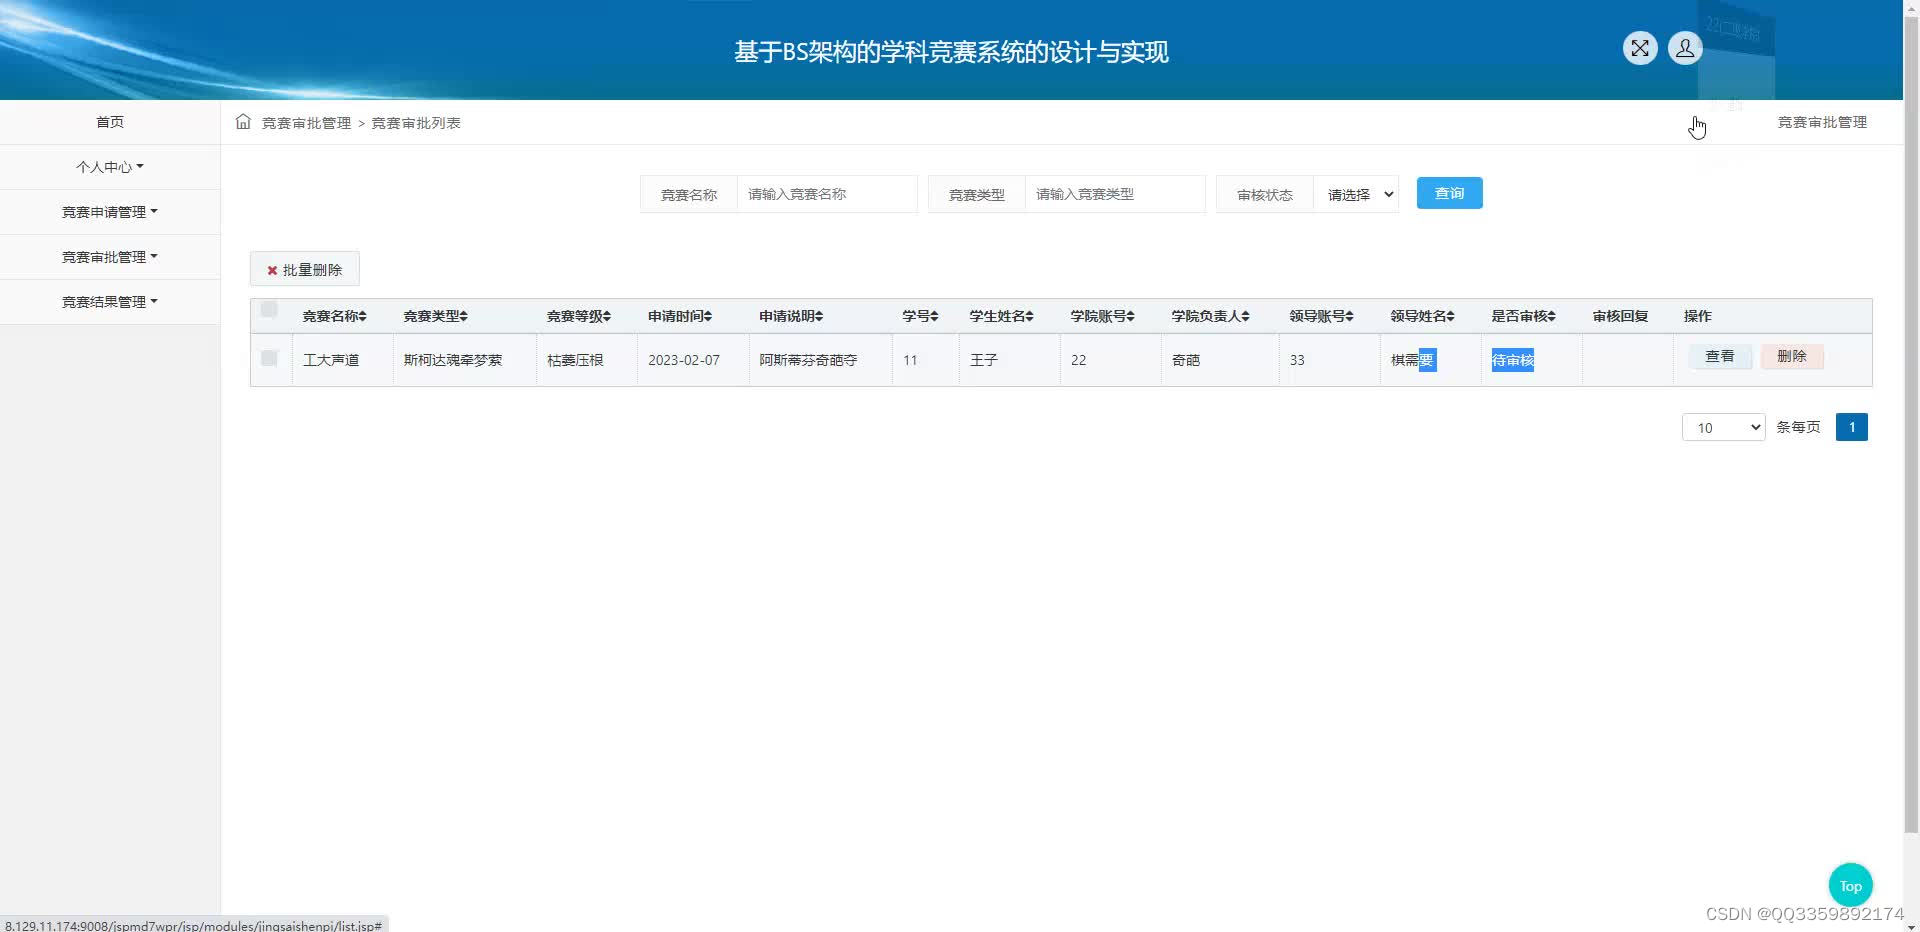Image resolution: width=1920 pixels, height=932 pixels.
Task: Sort by 竞赛等级 column arrows
Action: [x=606, y=316]
